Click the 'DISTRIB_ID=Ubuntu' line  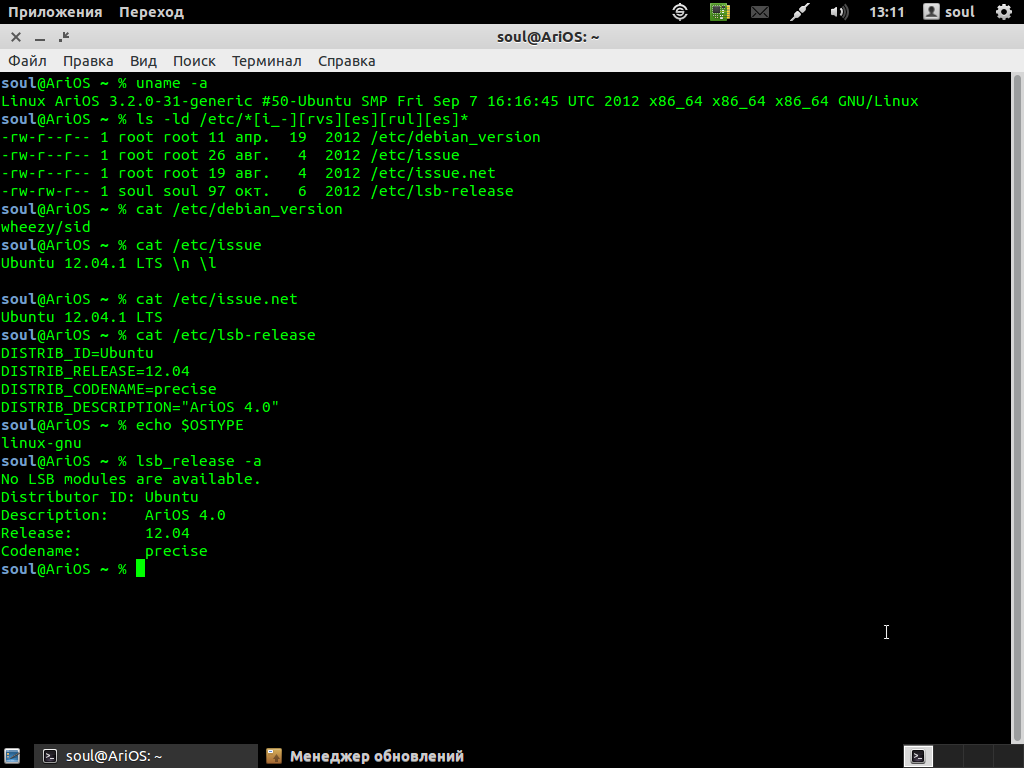[77, 353]
